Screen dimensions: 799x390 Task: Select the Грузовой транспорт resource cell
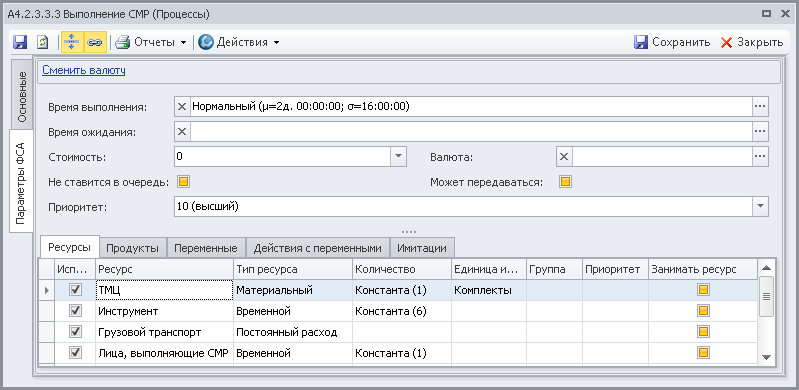164,332
